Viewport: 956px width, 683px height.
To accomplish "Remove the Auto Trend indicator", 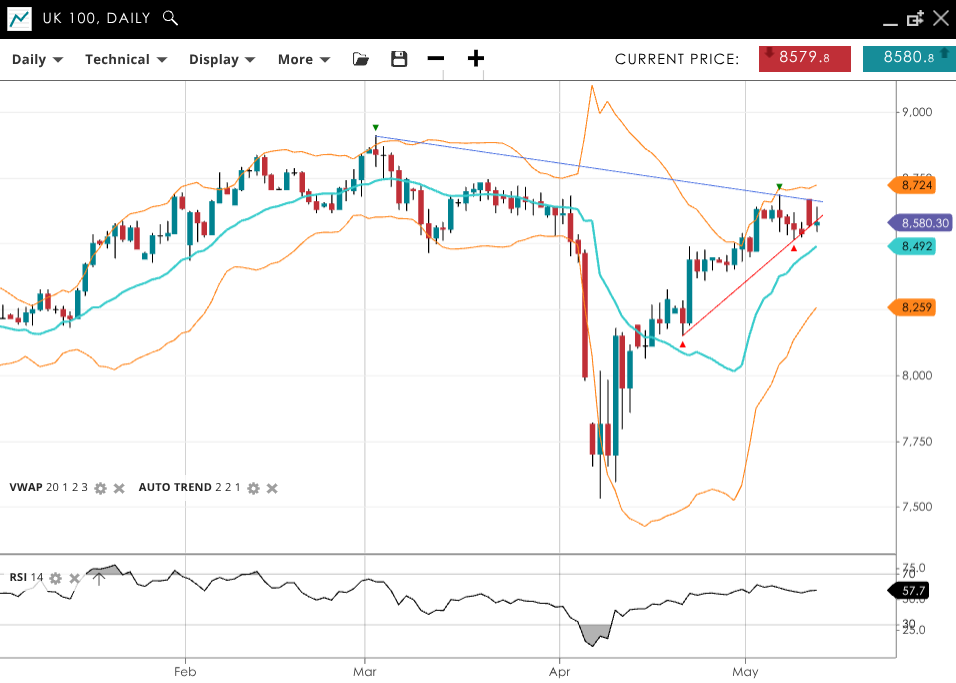I will coord(272,488).
